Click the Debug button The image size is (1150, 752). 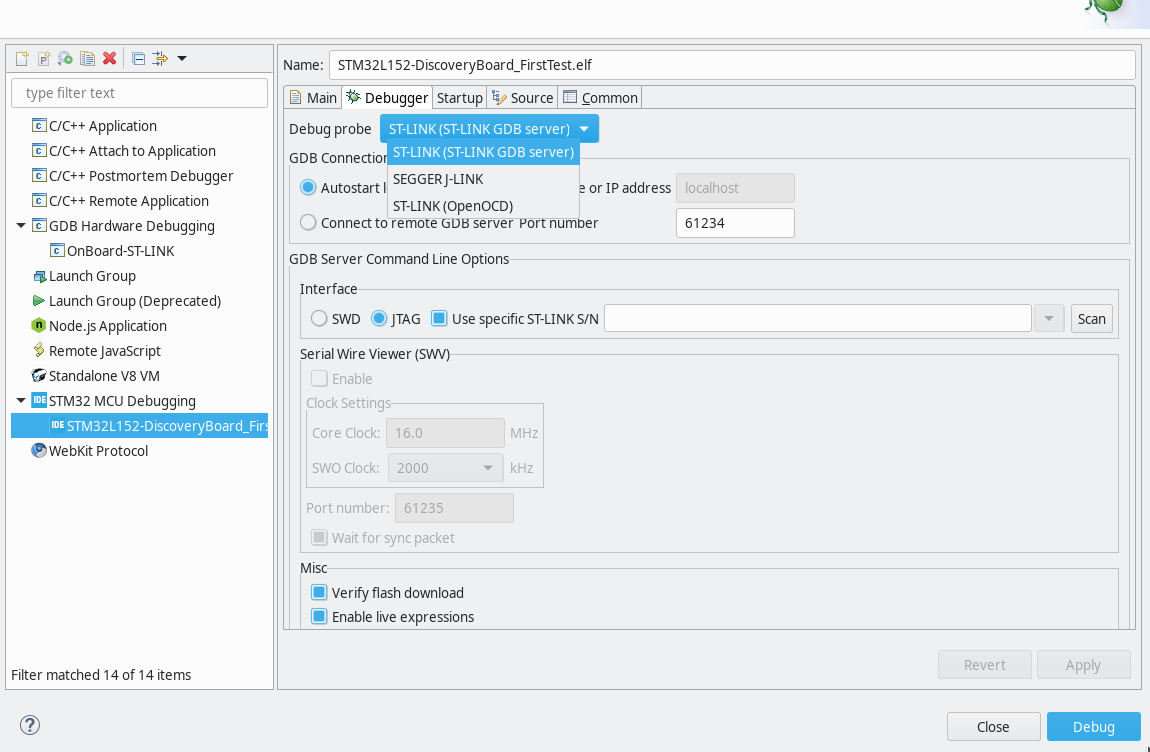click(1094, 726)
